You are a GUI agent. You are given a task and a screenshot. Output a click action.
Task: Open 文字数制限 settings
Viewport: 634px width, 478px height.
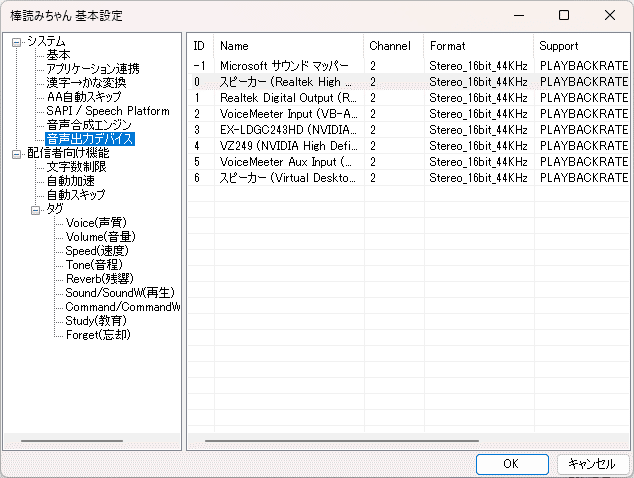click(x=76, y=167)
